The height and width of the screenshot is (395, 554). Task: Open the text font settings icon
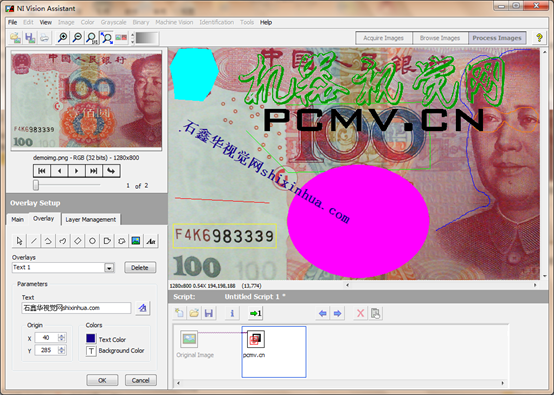(143, 308)
